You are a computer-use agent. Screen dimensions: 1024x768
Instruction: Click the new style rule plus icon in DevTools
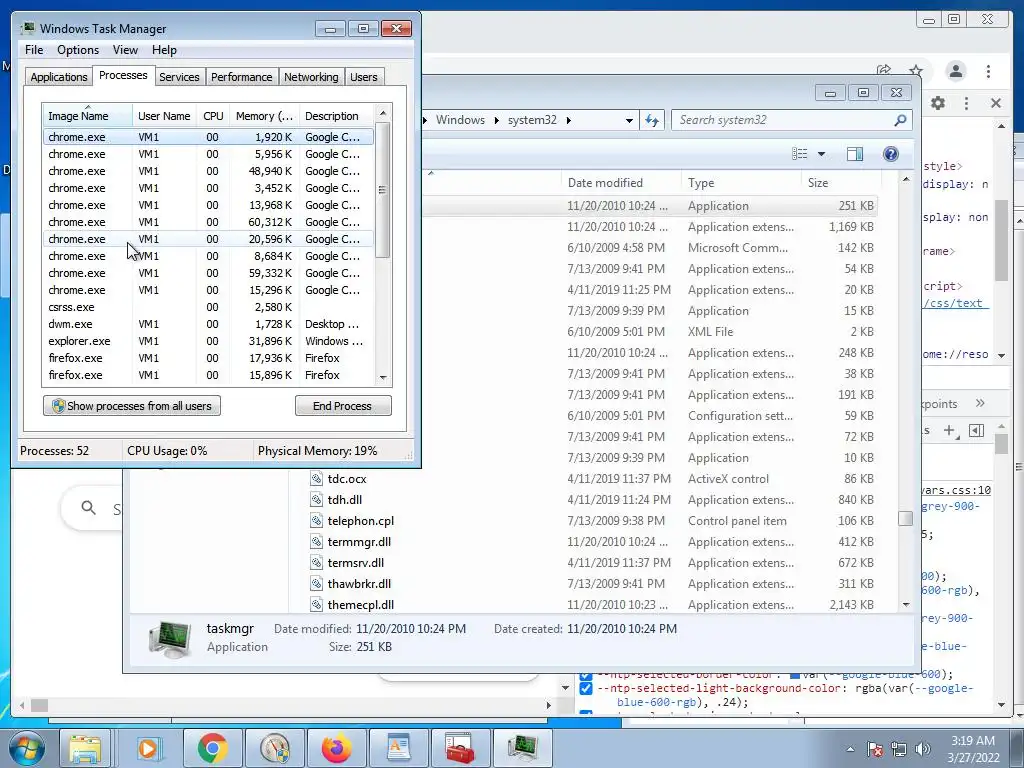pyautogui.click(x=950, y=430)
